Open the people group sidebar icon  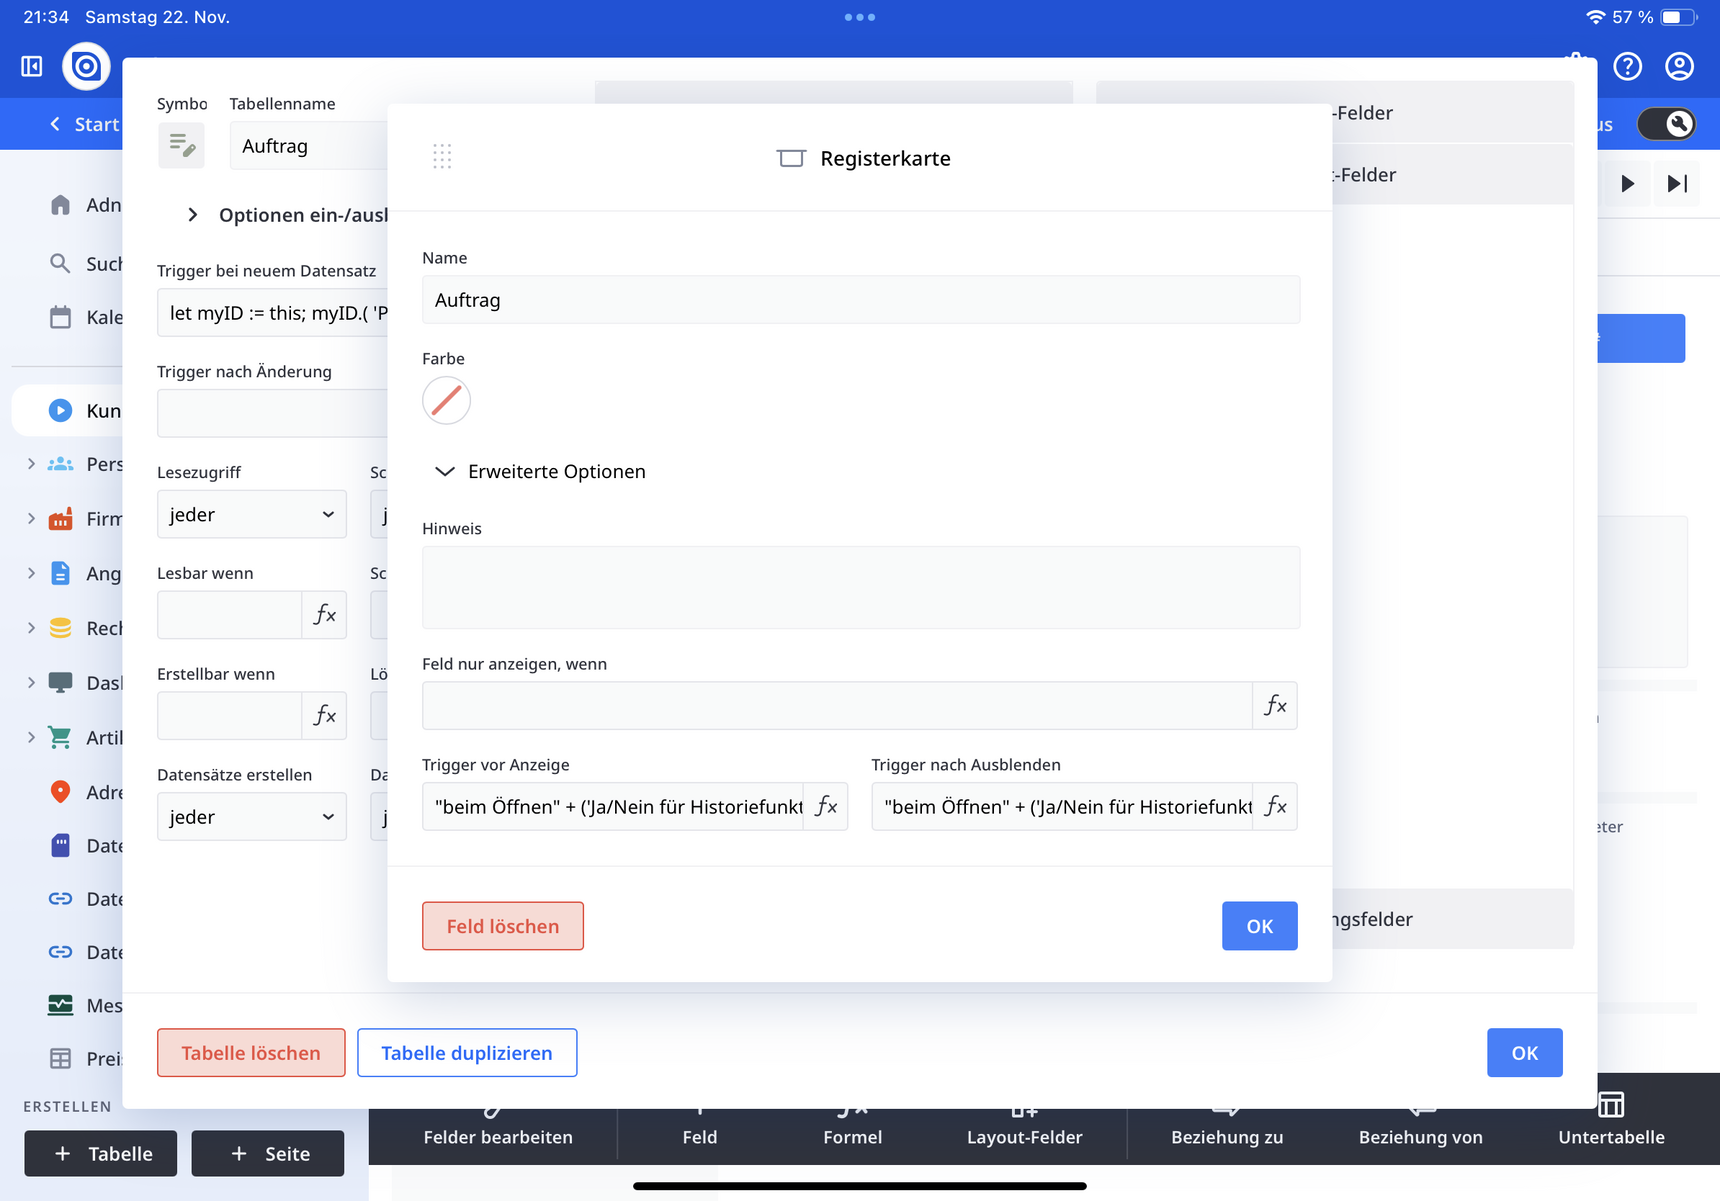61,464
